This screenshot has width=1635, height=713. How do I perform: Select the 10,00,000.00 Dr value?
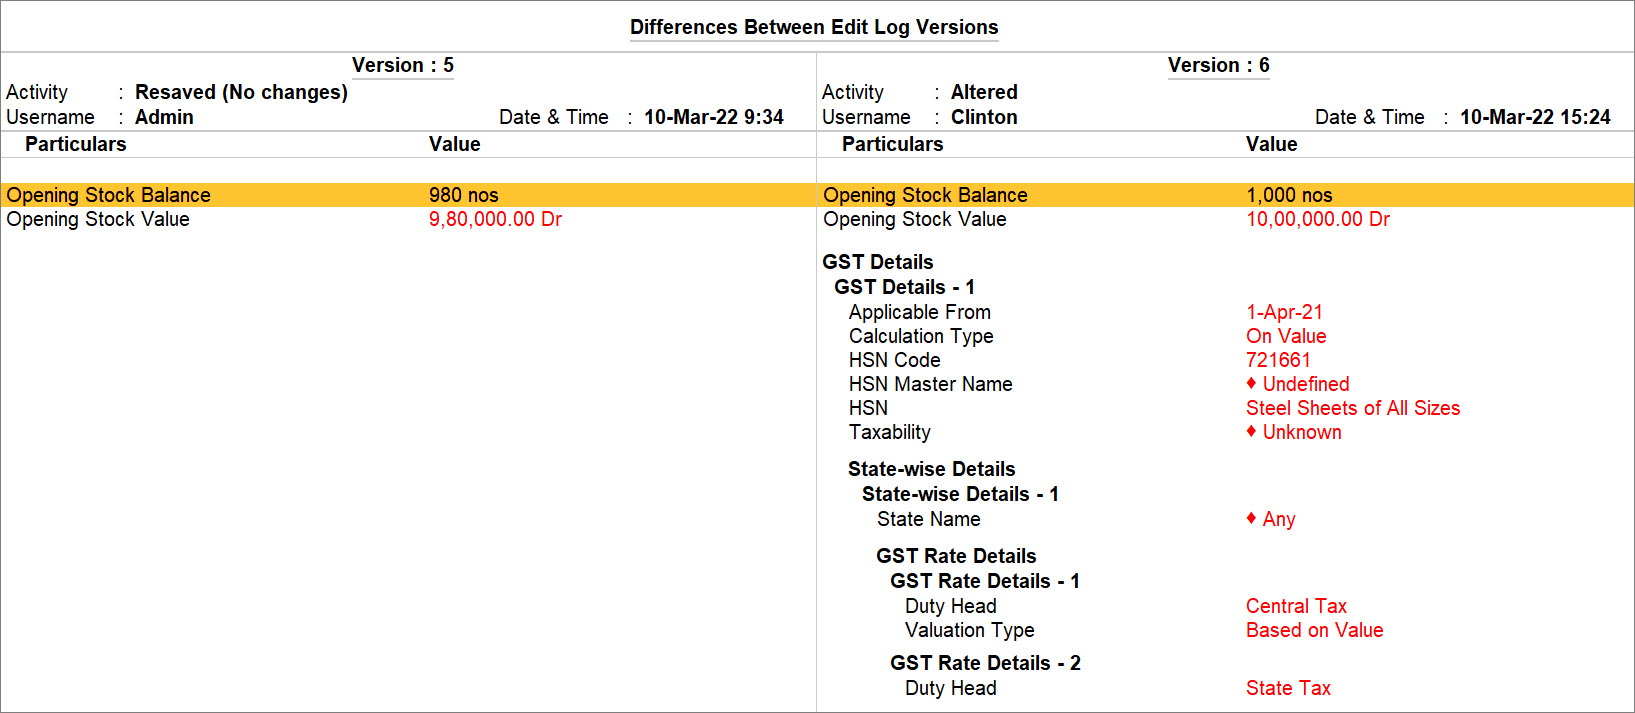point(1317,219)
